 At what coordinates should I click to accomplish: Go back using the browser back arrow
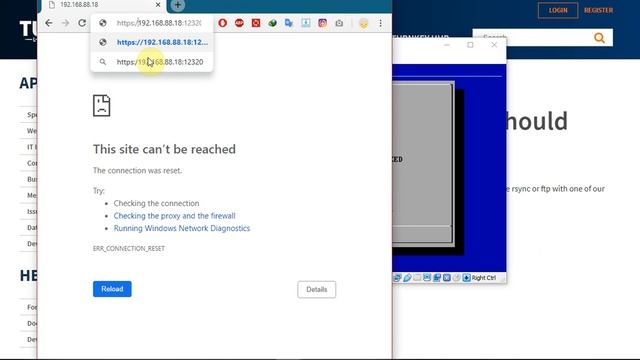tap(49, 23)
